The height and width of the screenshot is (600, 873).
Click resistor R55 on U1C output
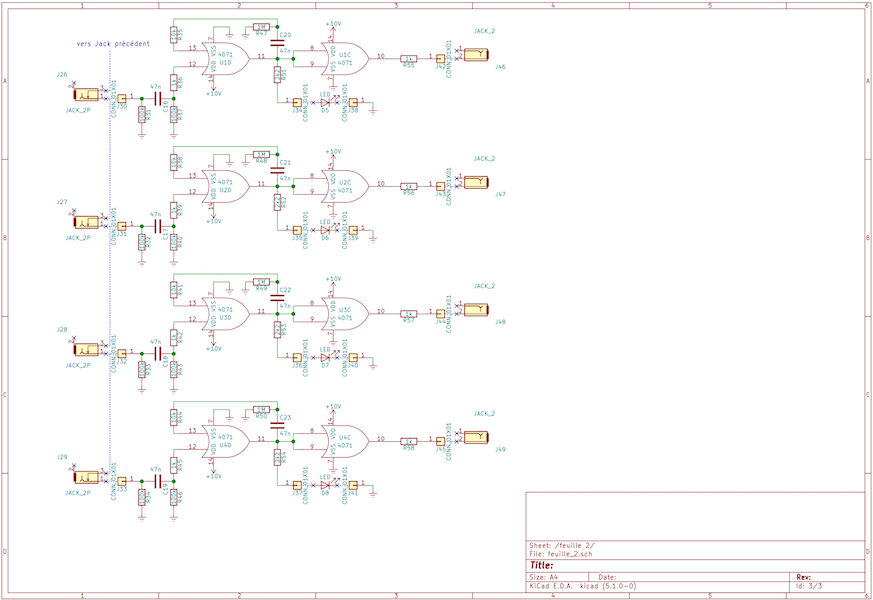[x=408, y=58]
